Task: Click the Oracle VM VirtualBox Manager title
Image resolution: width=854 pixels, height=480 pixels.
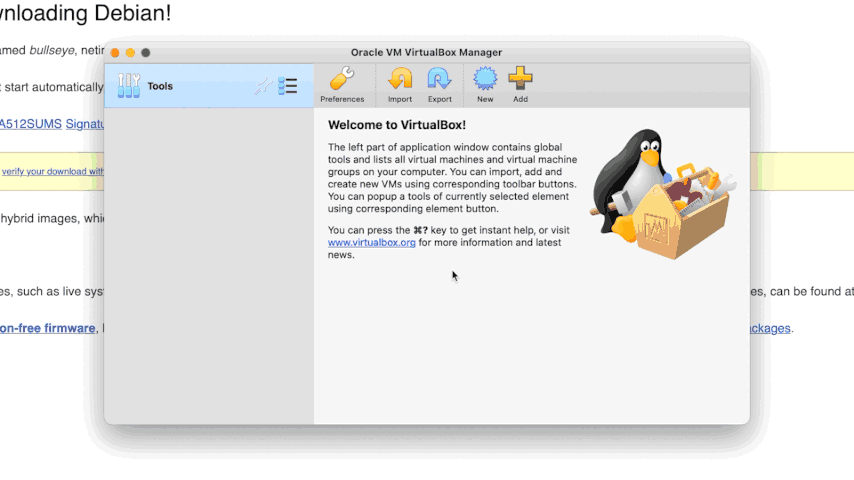Action: pyautogui.click(x=426, y=53)
